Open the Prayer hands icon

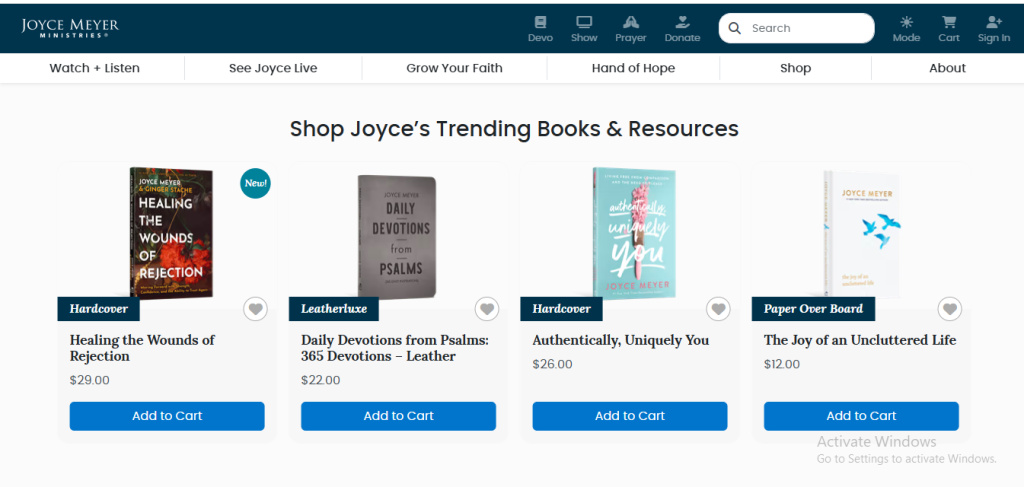click(630, 22)
